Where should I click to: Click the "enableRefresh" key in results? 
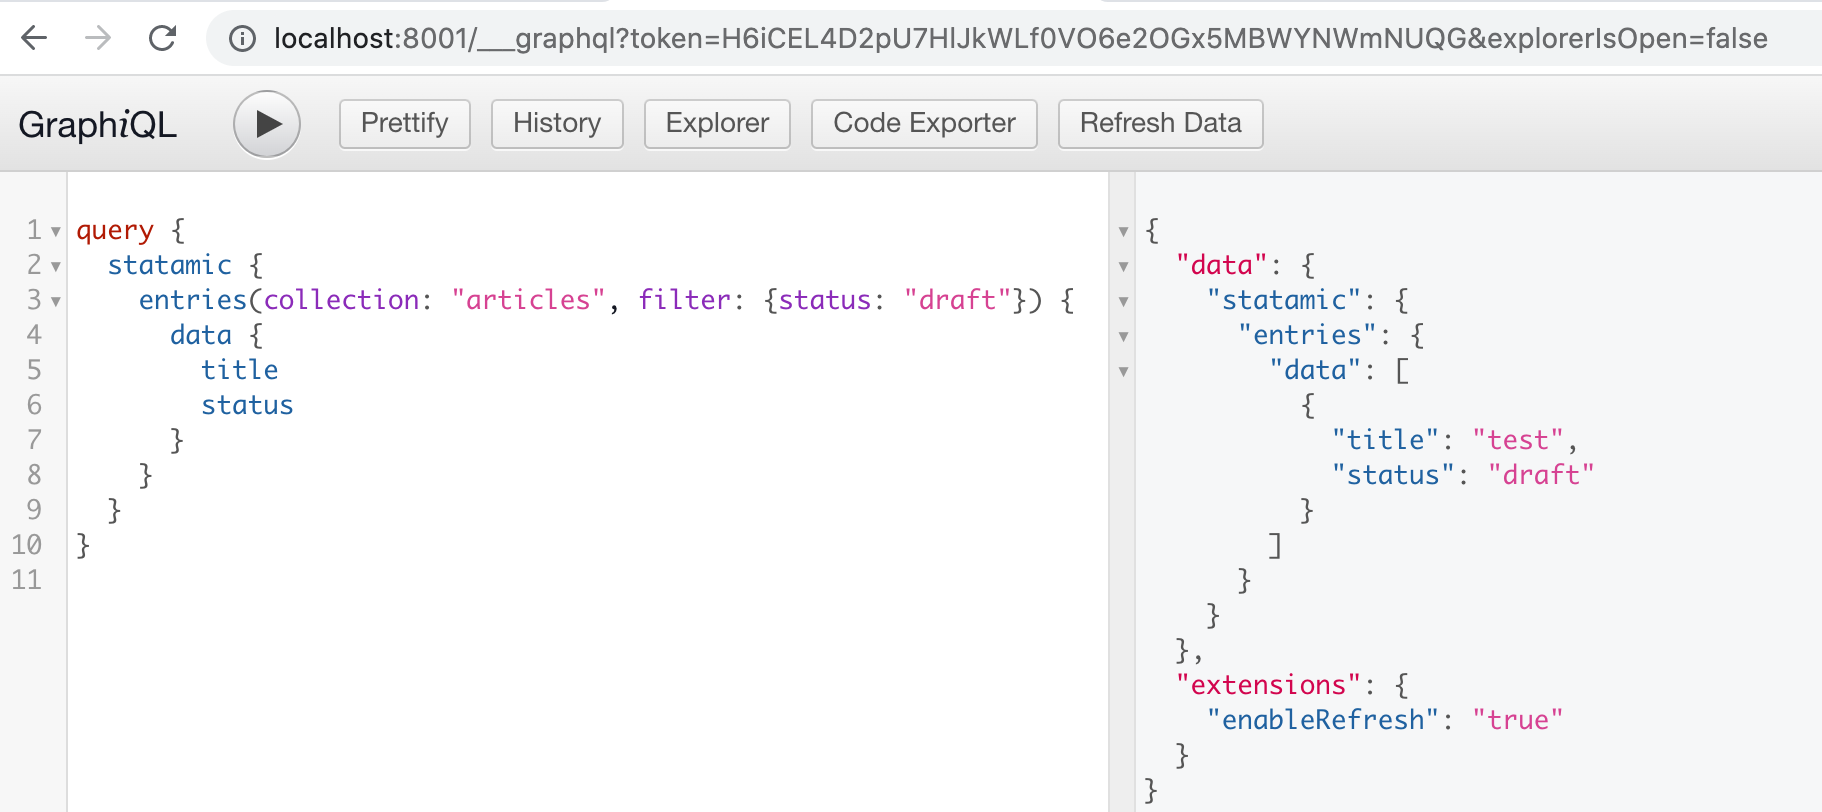click(1324, 720)
